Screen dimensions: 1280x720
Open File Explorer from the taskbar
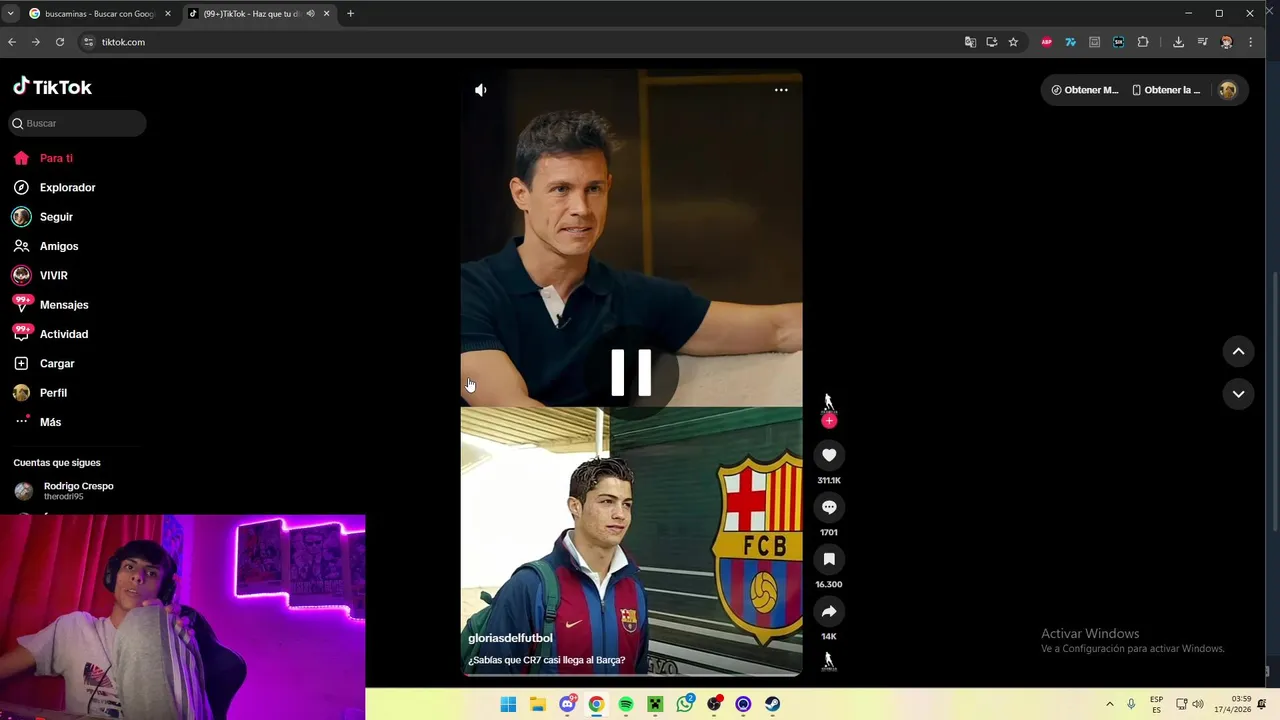(x=537, y=704)
